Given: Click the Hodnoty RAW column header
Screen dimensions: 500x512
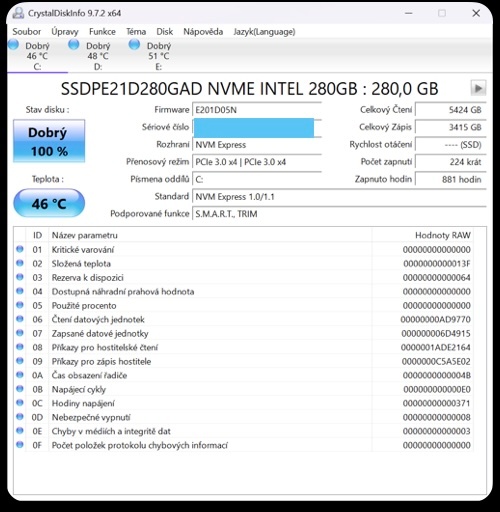Looking at the screenshot, I should [x=422, y=235].
